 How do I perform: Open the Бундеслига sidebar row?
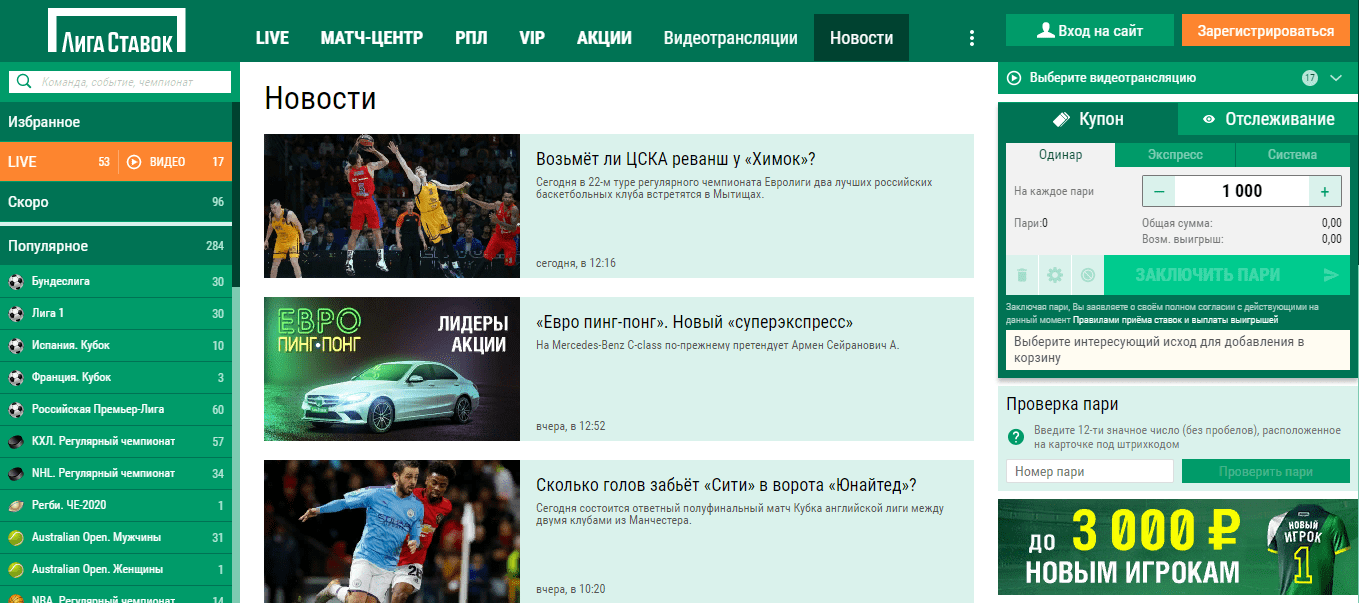(116, 281)
